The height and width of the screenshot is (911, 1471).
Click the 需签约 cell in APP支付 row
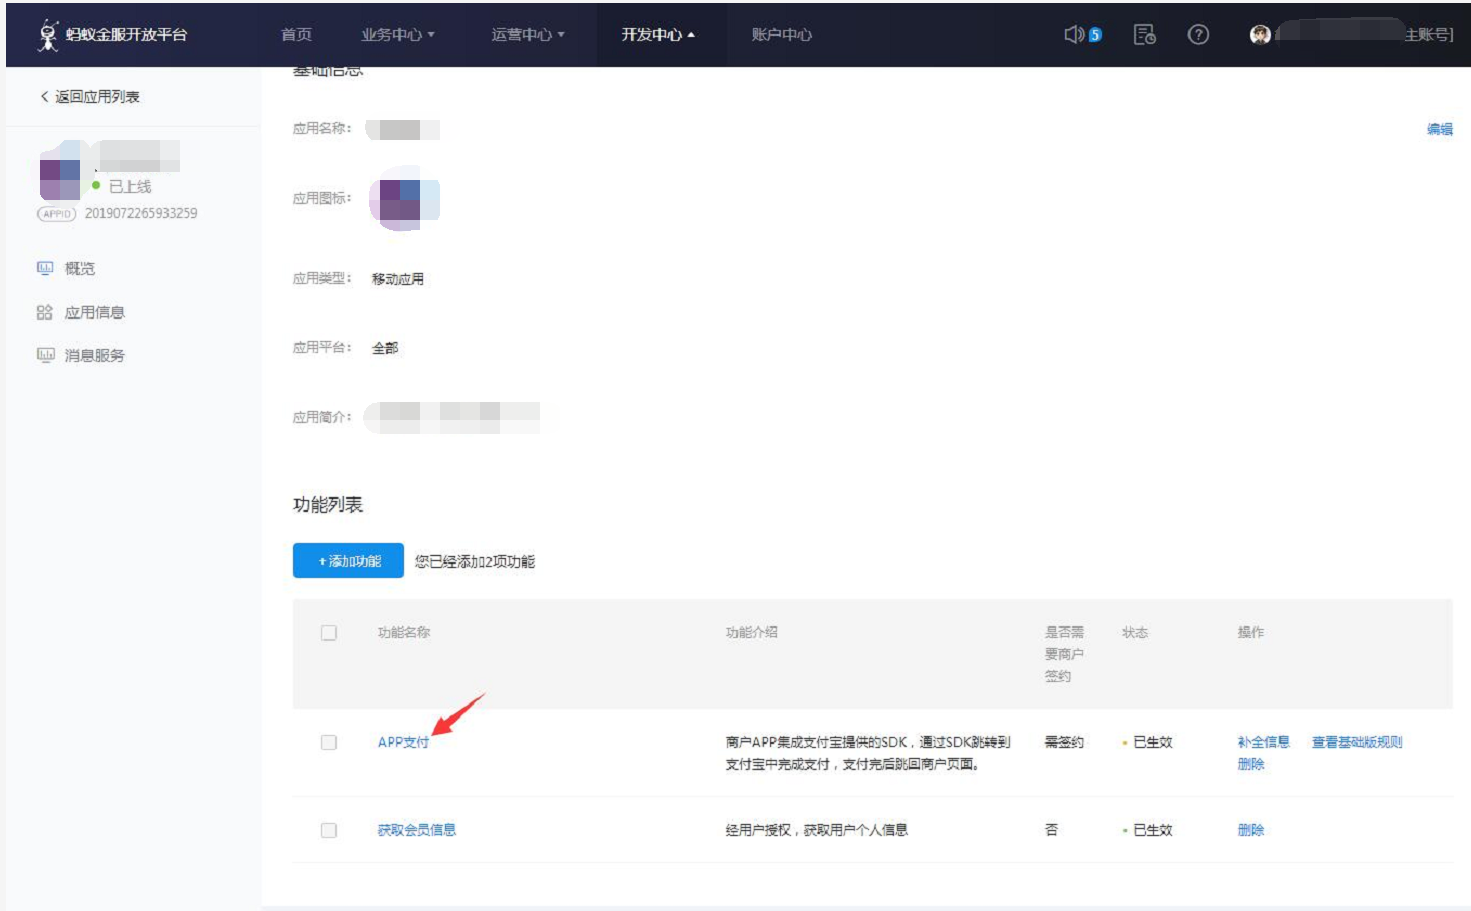point(1064,742)
